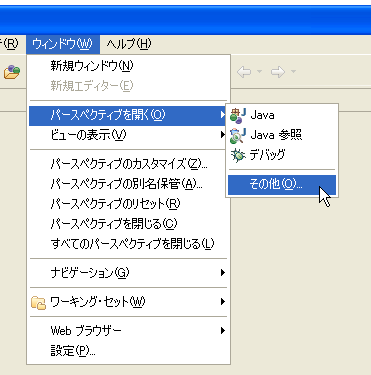The height and width of the screenshot is (375, 371).
Task: Open the ウィンドウ(W) menu
Action: point(63,44)
